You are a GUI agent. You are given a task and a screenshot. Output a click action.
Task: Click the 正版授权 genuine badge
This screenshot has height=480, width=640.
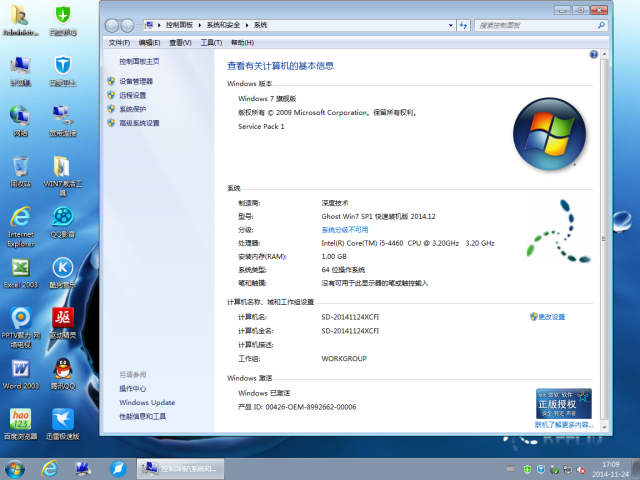(x=564, y=404)
